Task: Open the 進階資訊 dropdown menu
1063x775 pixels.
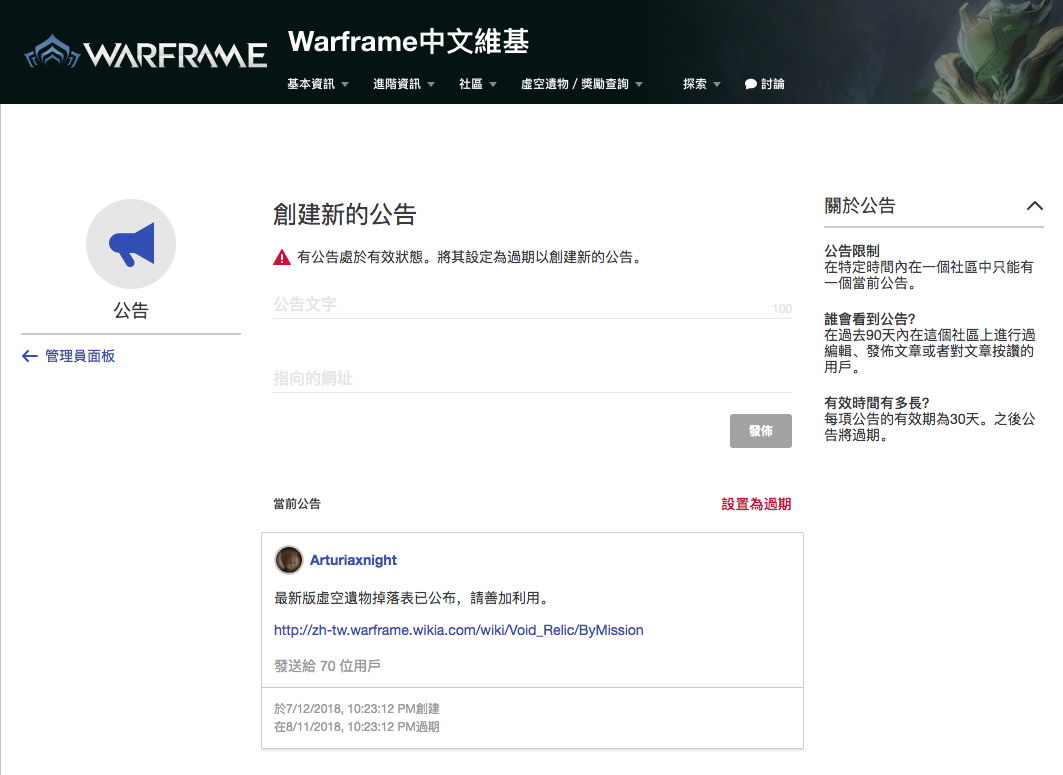Action: pyautogui.click(x=403, y=84)
